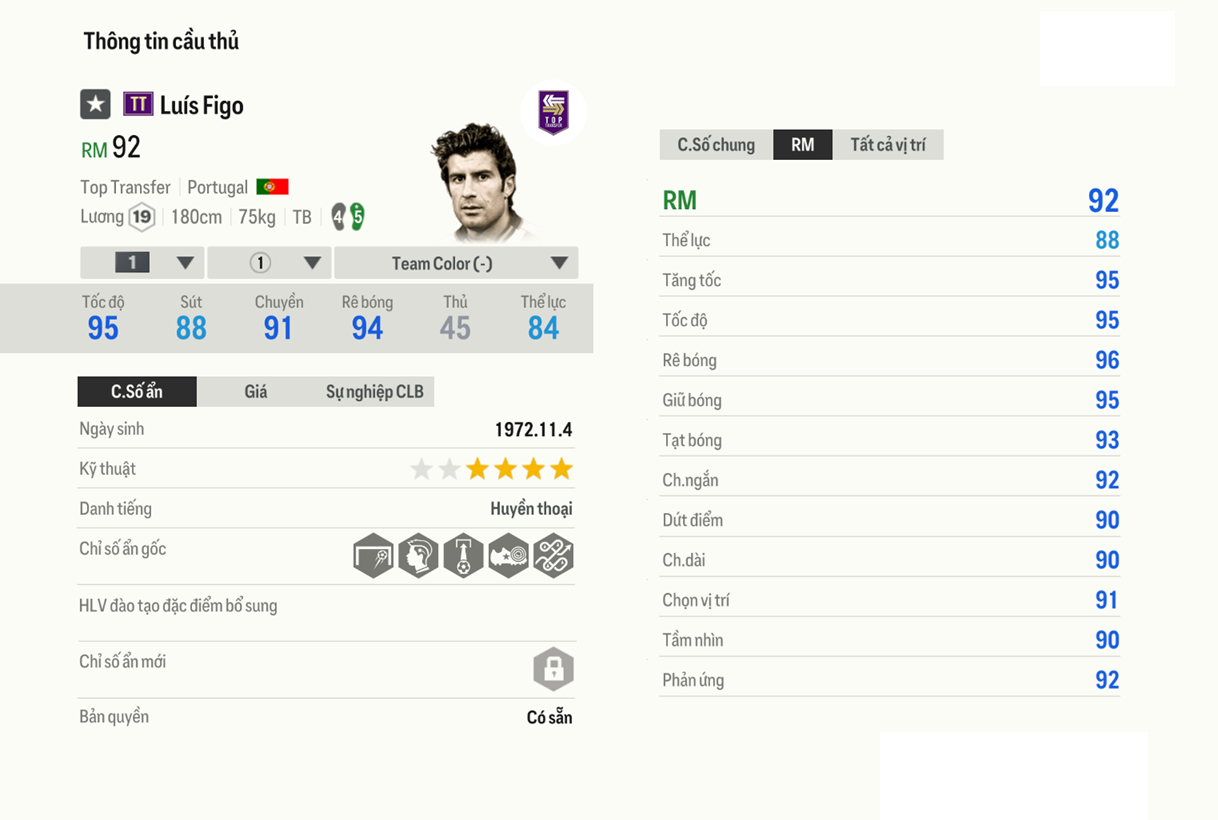This screenshot has width=1218, height=820.
Task: Click the goal-shot hidden trait icon
Action: click(x=373, y=556)
